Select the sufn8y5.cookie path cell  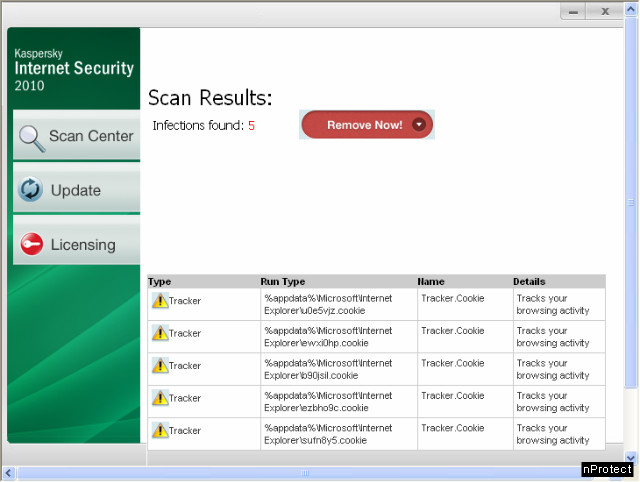coord(339,434)
